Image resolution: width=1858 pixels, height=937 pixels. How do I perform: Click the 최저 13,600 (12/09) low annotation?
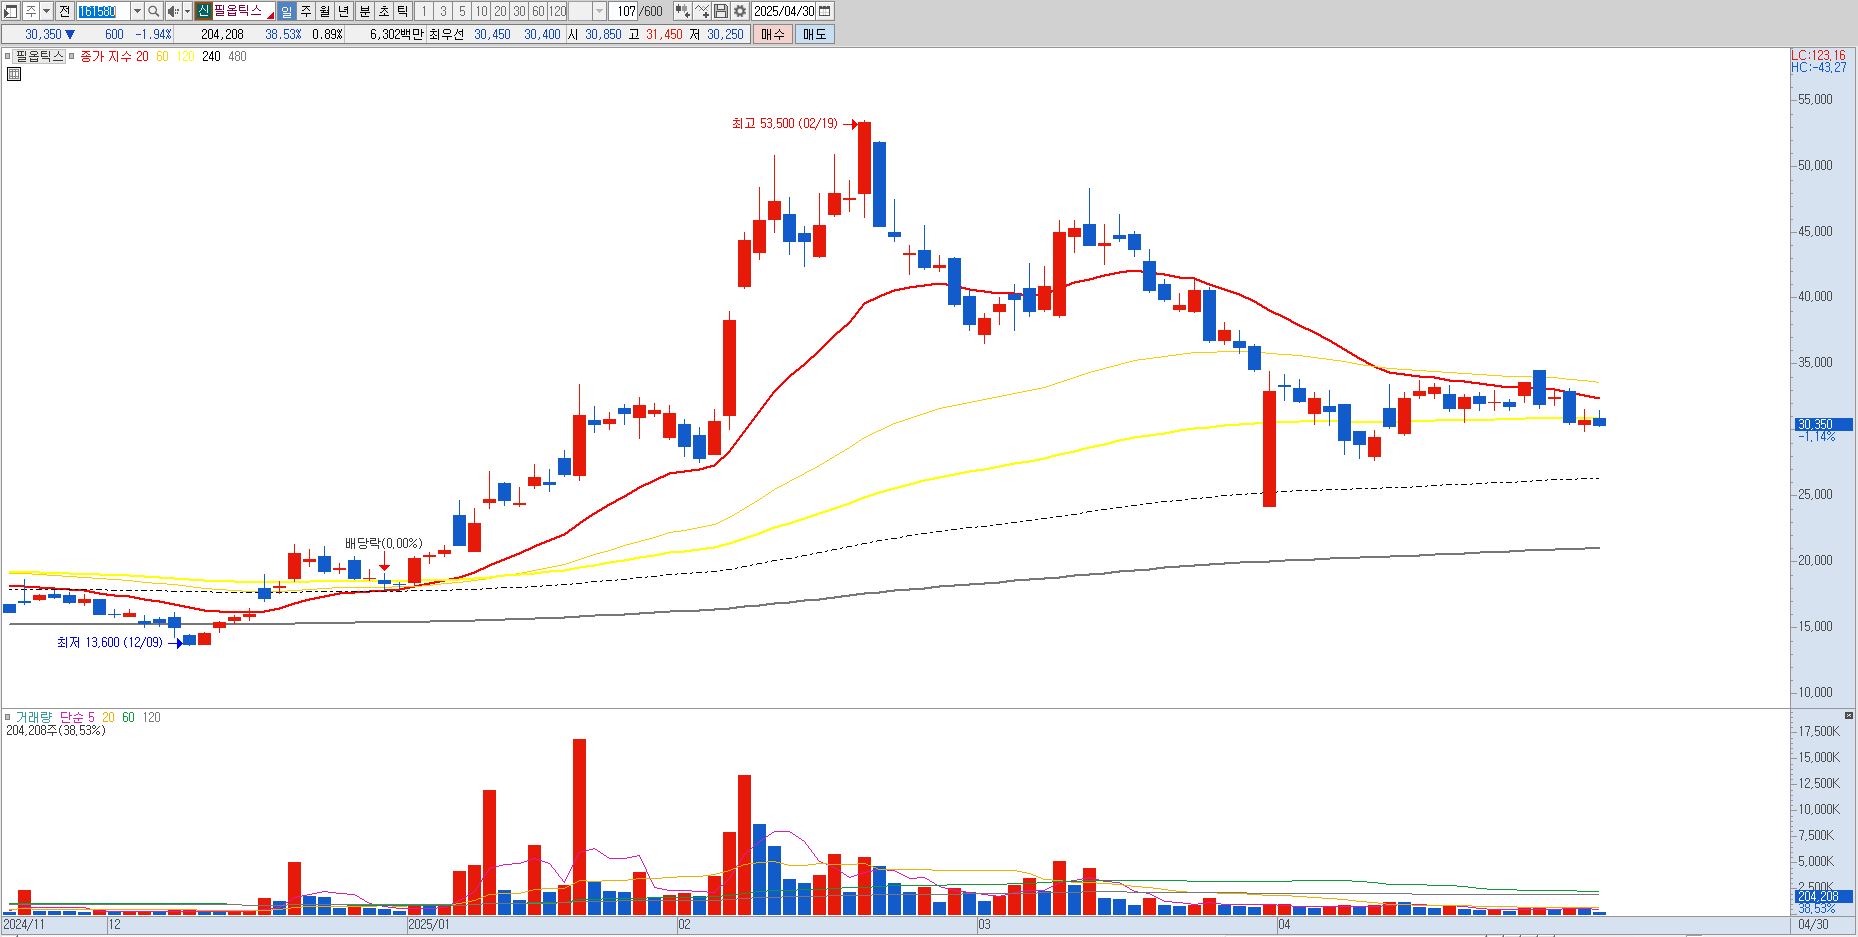110,643
